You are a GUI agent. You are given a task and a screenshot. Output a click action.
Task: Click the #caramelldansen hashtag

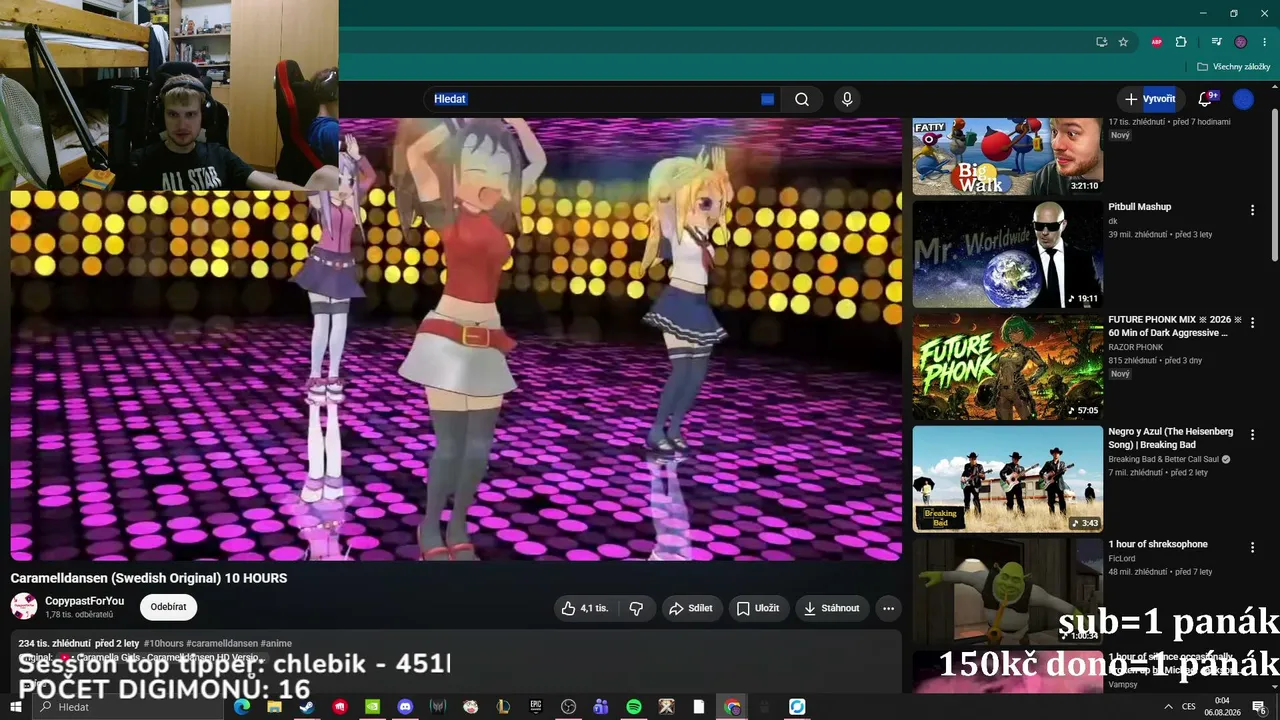(x=222, y=643)
